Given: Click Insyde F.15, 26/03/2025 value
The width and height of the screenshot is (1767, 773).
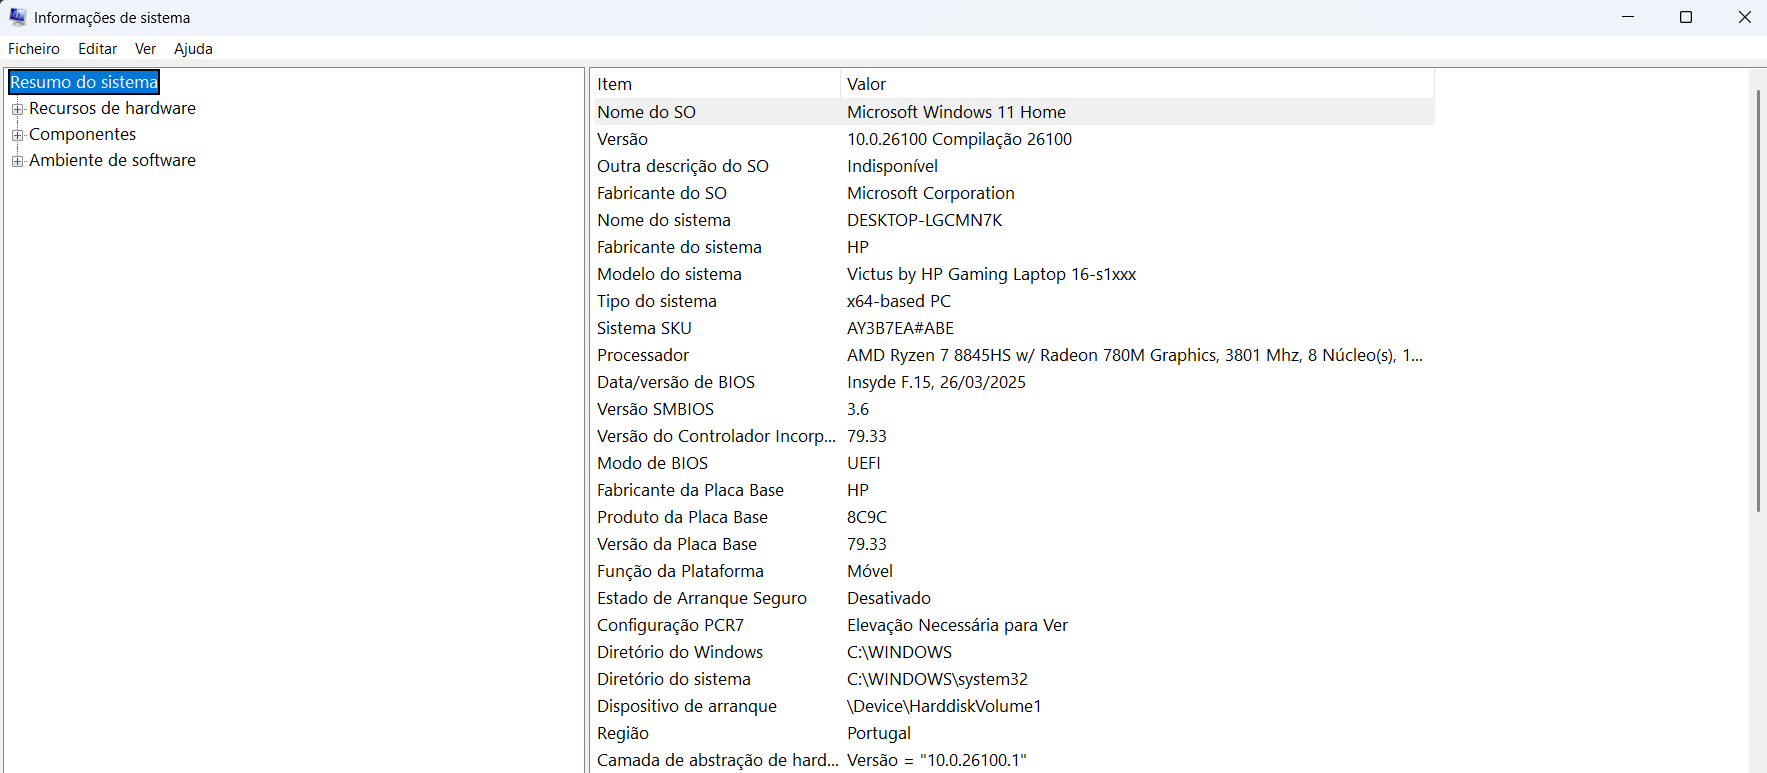Looking at the screenshot, I should tap(936, 382).
